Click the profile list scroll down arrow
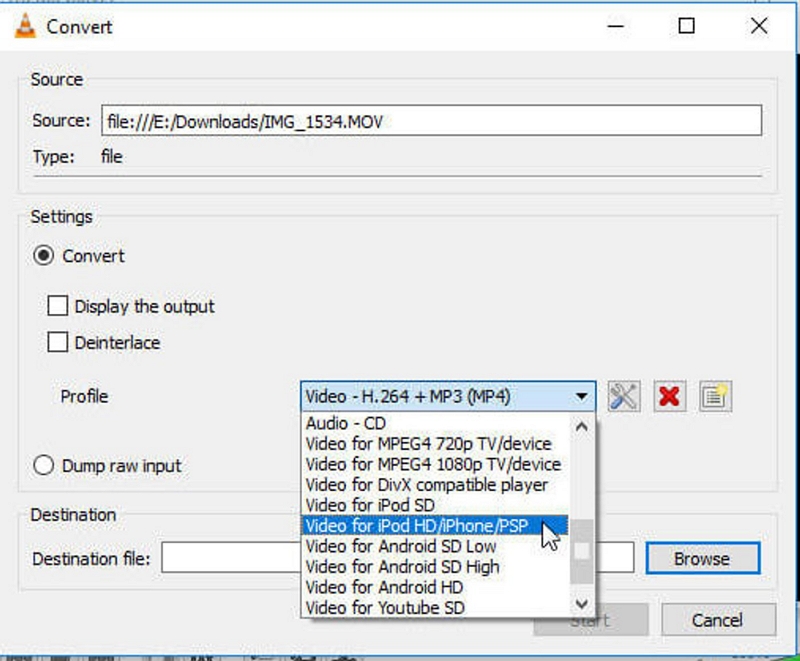 pyautogui.click(x=581, y=604)
